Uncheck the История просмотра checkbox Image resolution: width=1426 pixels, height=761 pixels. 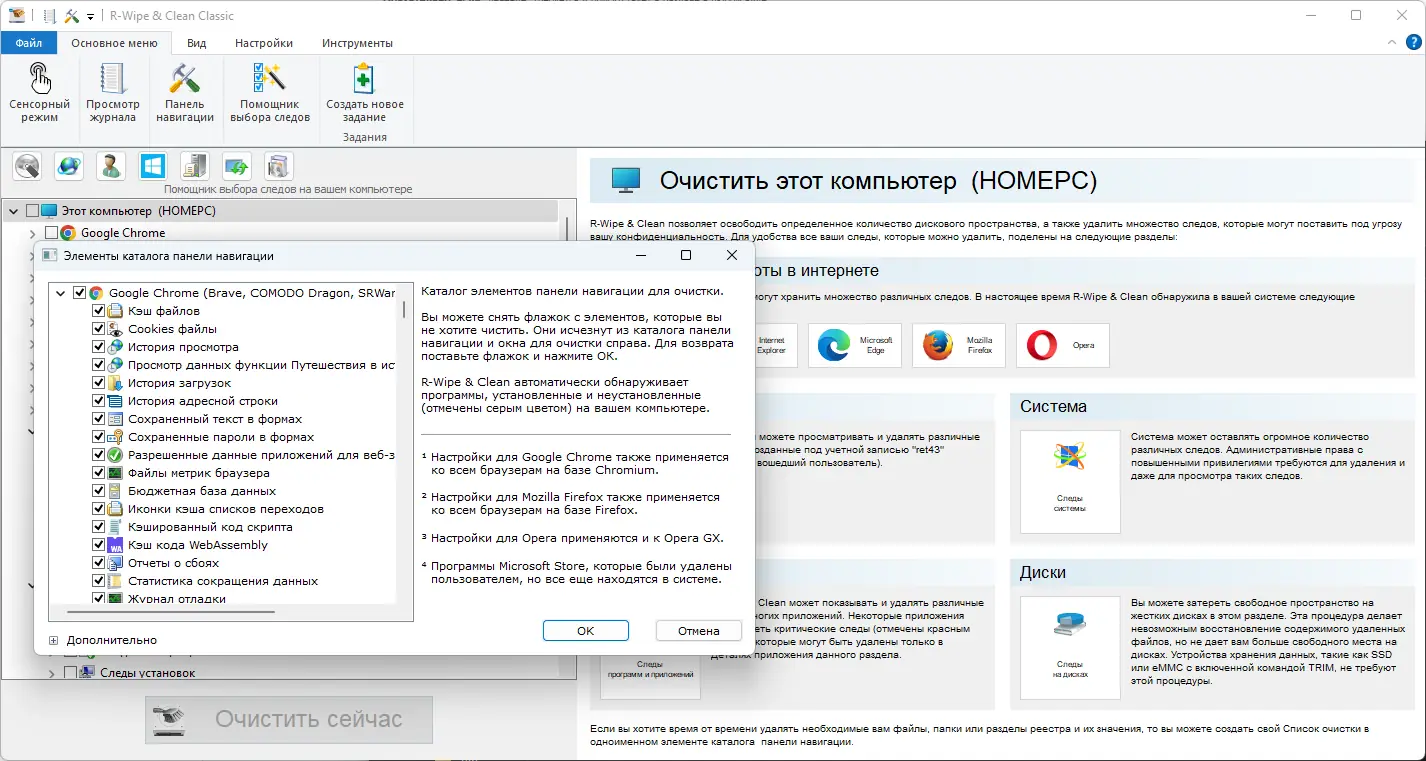(x=98, y=347)
